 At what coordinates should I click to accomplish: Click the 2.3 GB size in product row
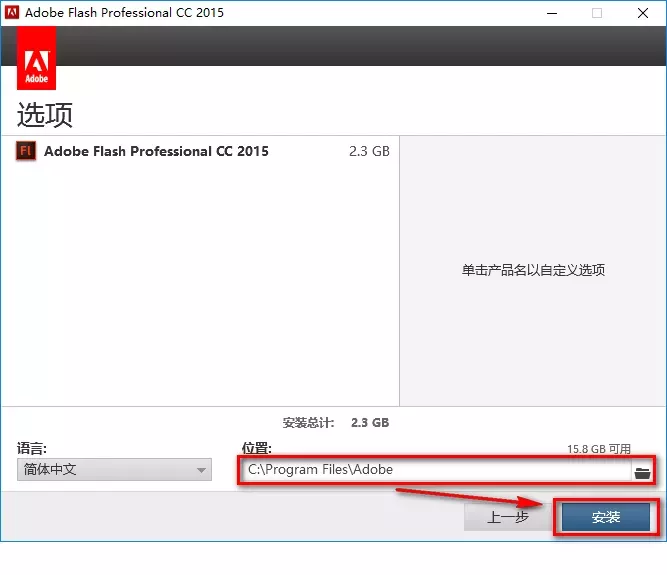(369, 152)
